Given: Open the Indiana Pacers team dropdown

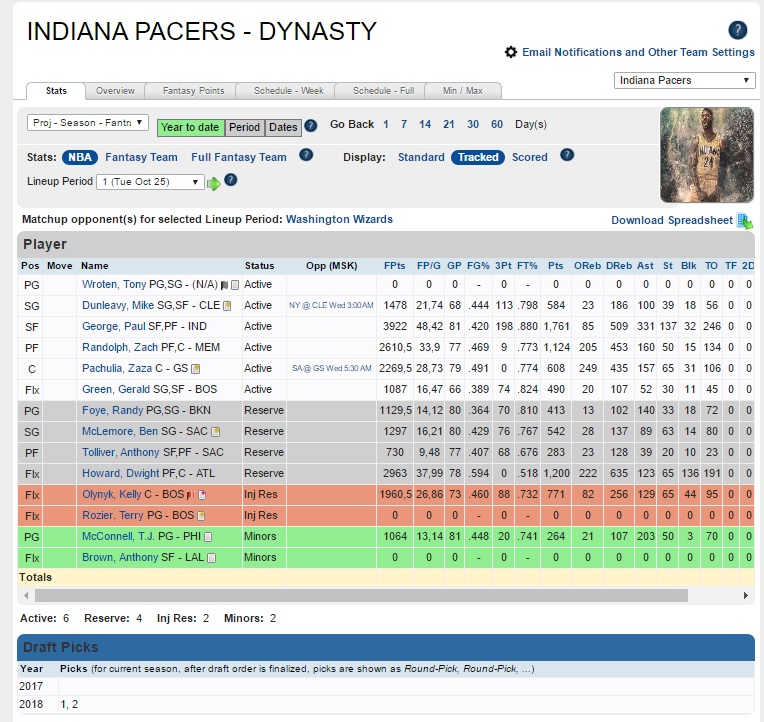Looking at the screenshot, I should (684, 80).
